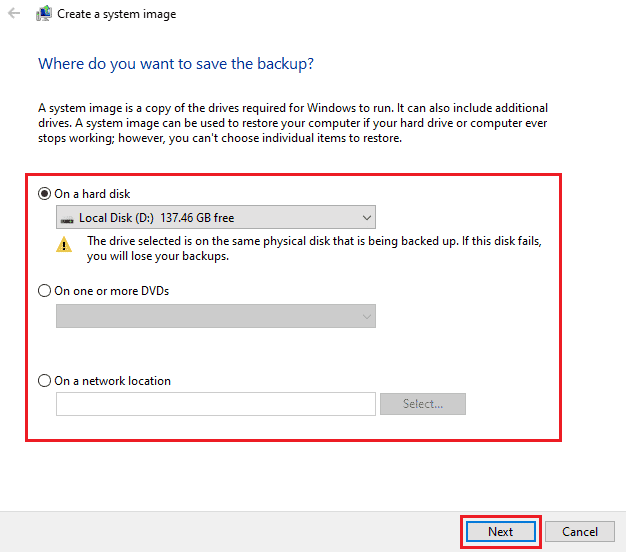Expand the hard disk dropdown arrow
Viewport: 627px width, 552px height.
coord(366,218)
